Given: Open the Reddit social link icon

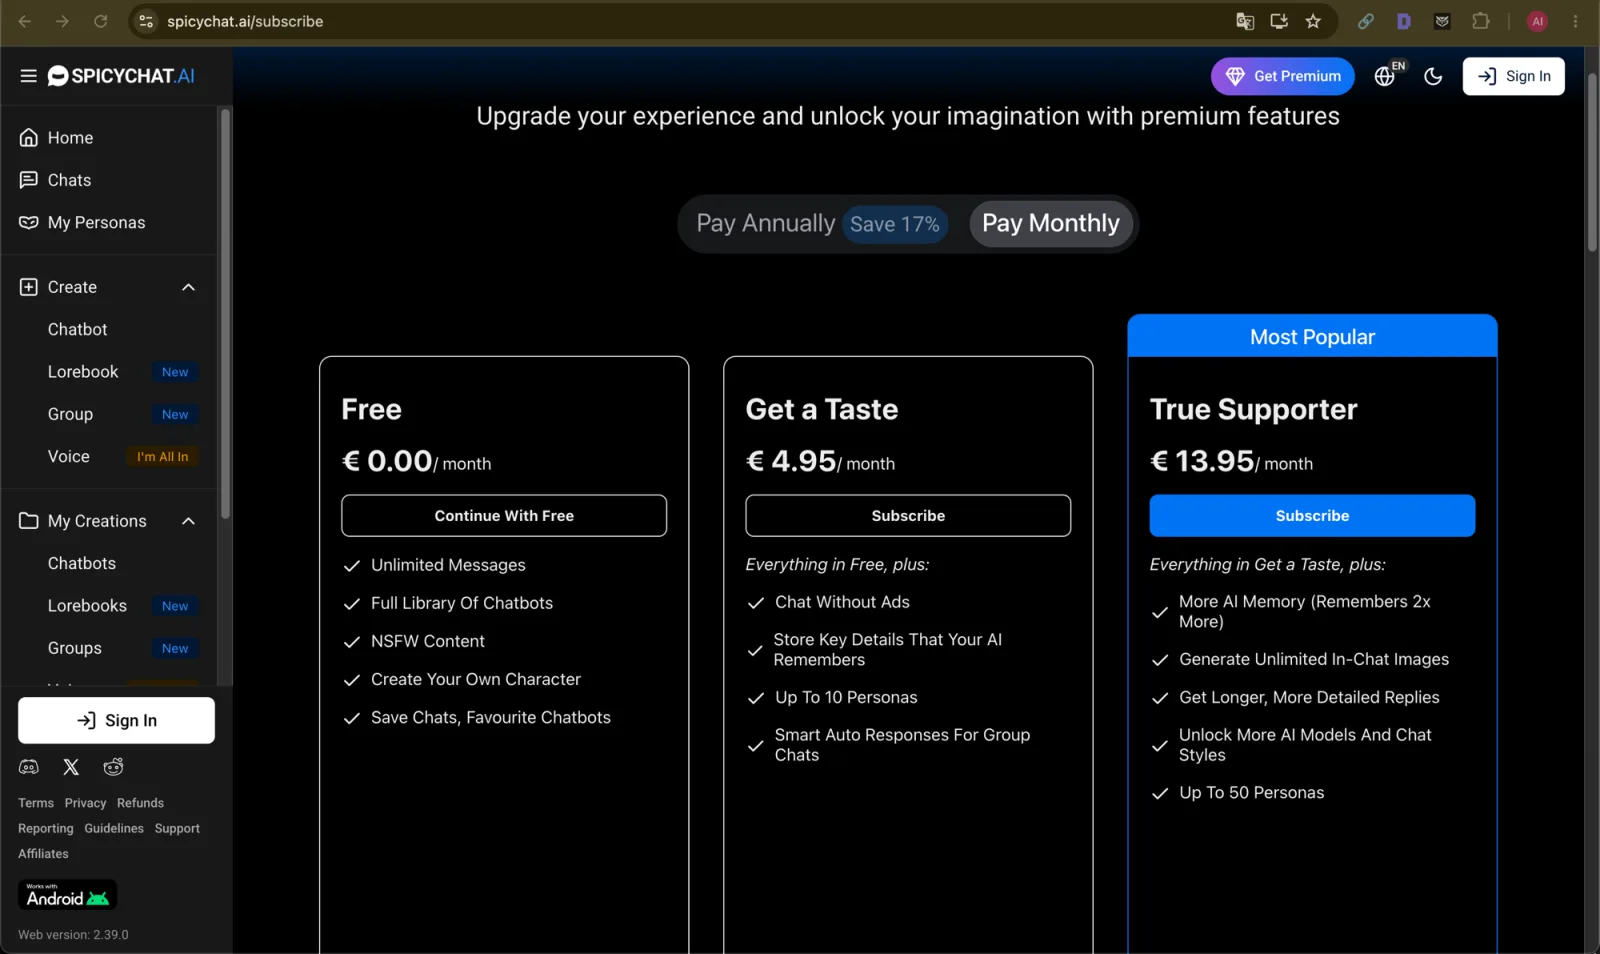Looking at the screenshot, I should 113,767.
